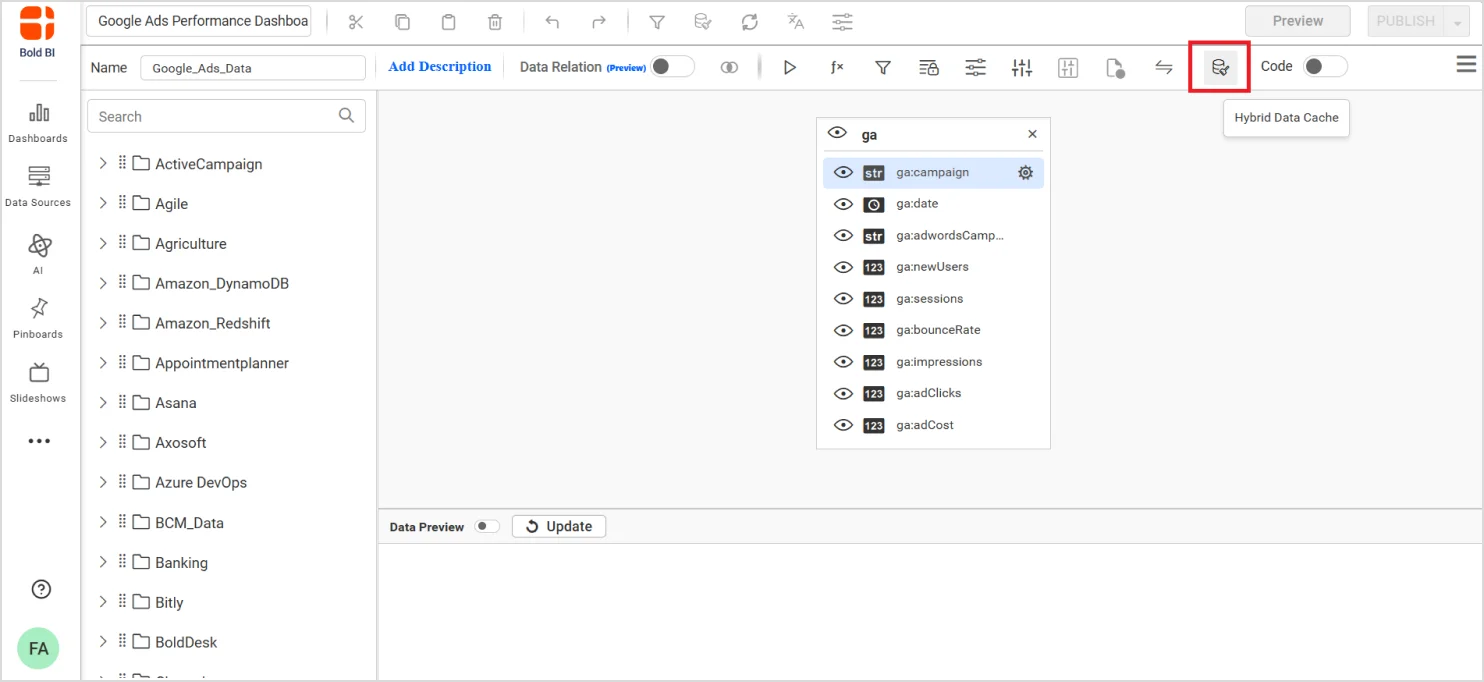1484x682 pixels.
Task: Open Pinboards in the sidebar
Action: tap(38, 318)
